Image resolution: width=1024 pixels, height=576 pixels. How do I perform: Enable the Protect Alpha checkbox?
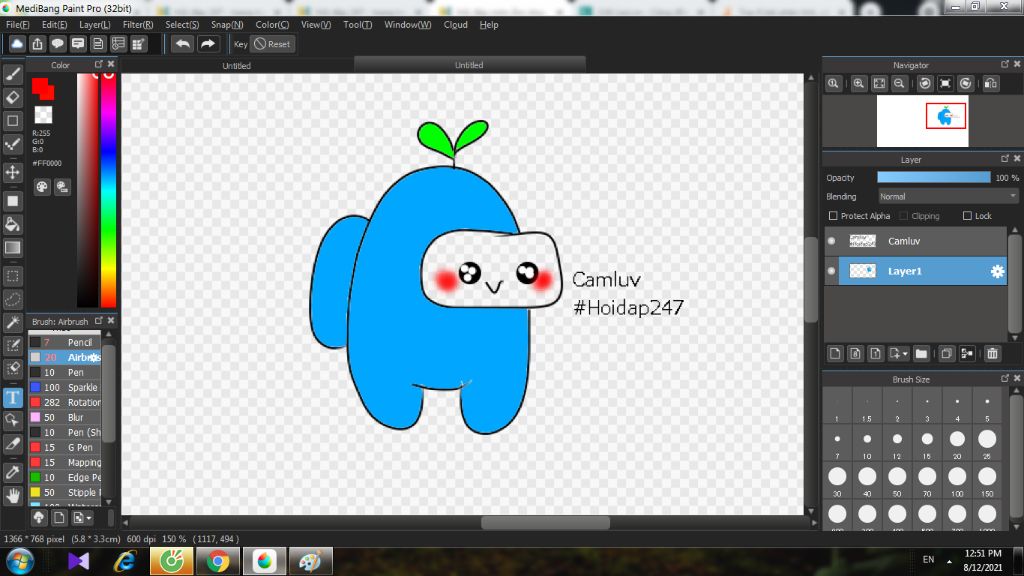click(x=833, y=216)
